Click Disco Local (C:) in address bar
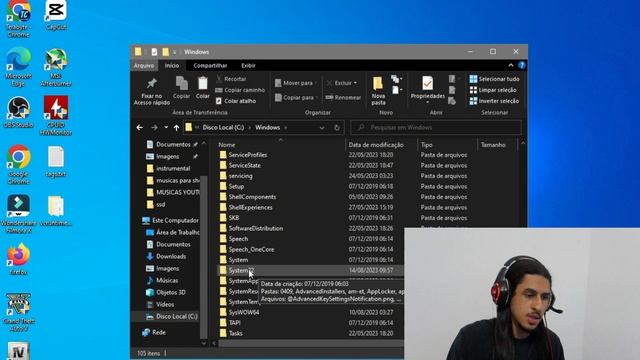The image size is (640, 360). coord(223,127)
